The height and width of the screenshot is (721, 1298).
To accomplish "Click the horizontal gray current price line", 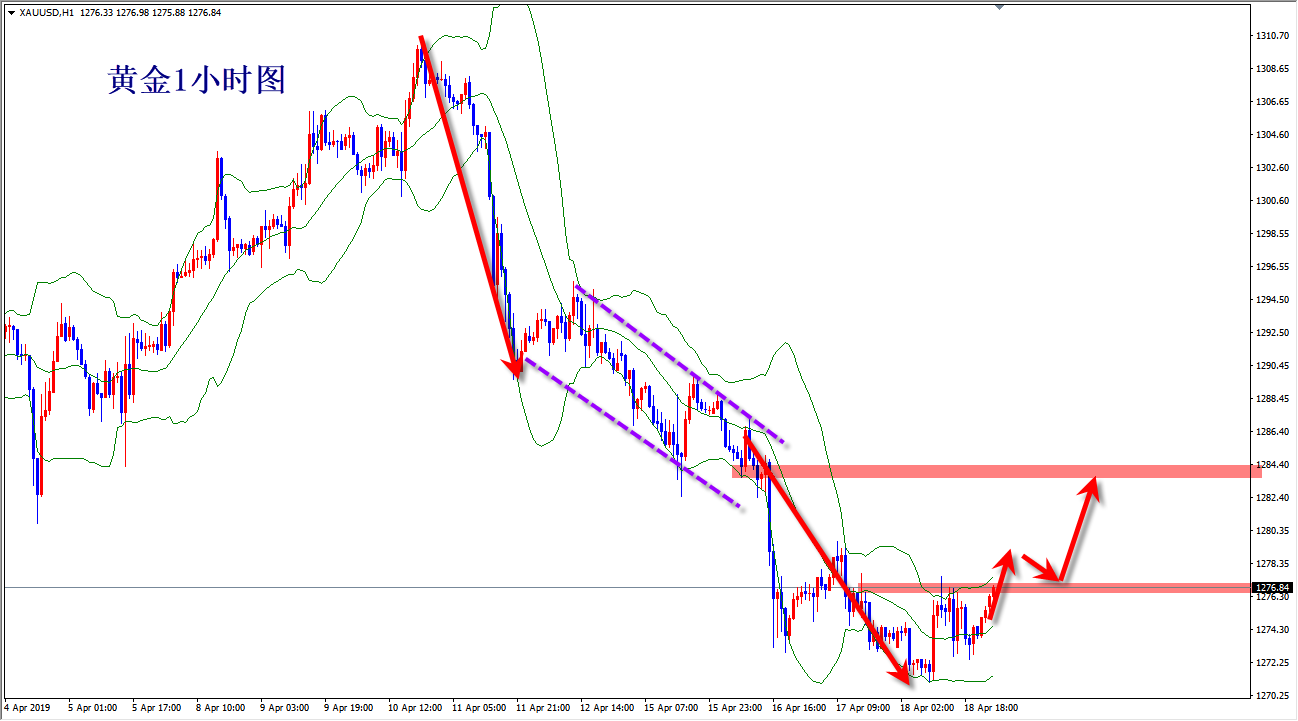I will point(400,588).
